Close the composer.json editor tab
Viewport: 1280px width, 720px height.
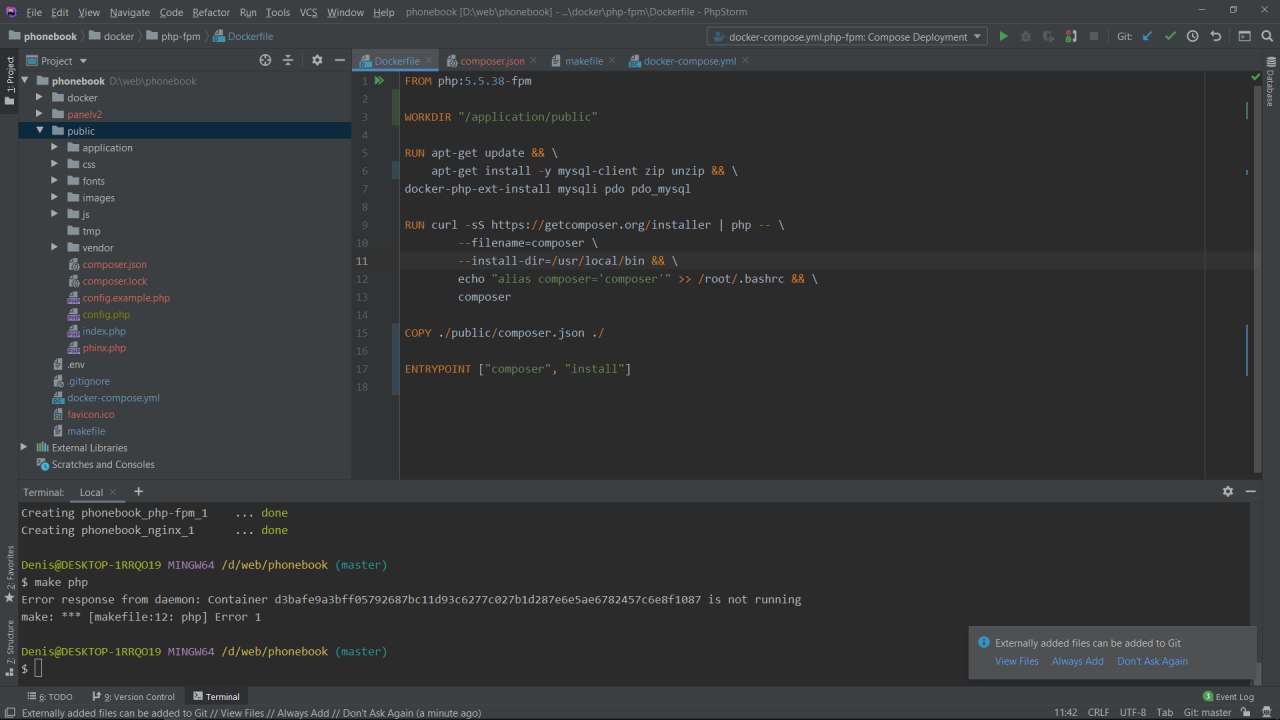[535, 61]
